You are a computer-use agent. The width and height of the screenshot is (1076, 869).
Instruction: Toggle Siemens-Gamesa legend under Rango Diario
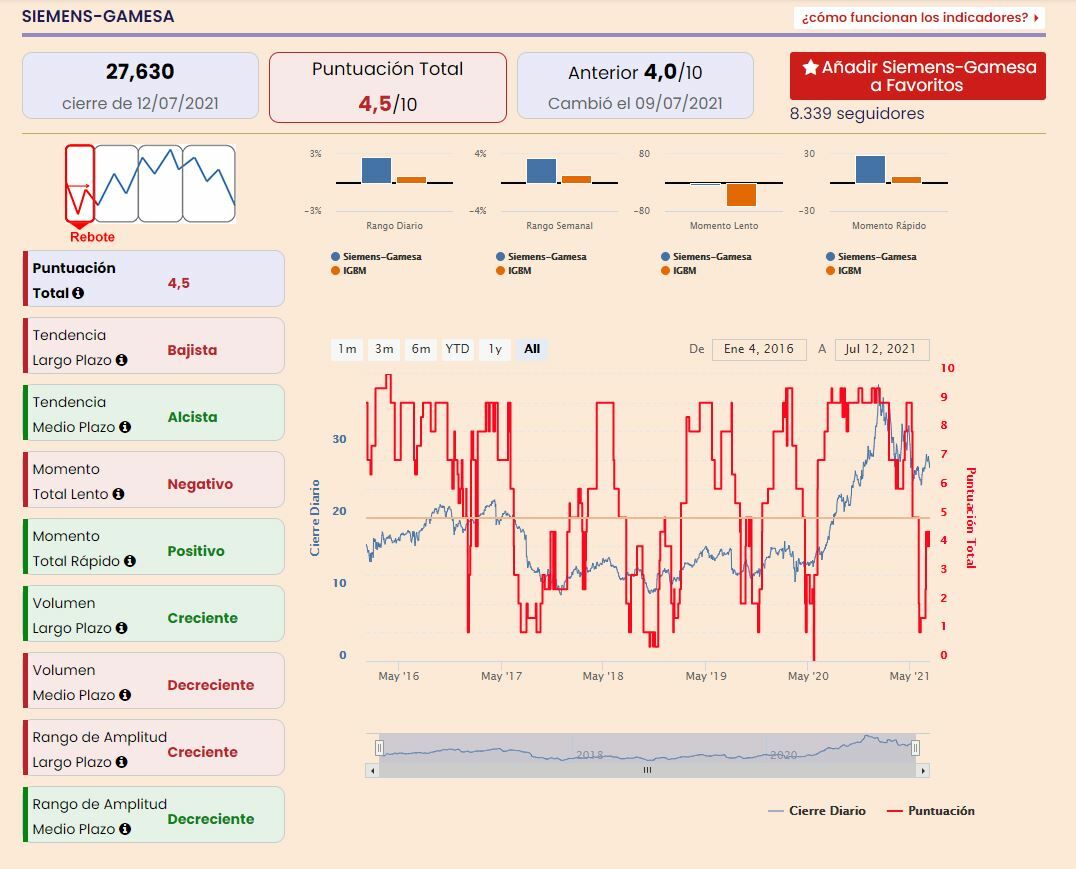(x=376, y=257)
